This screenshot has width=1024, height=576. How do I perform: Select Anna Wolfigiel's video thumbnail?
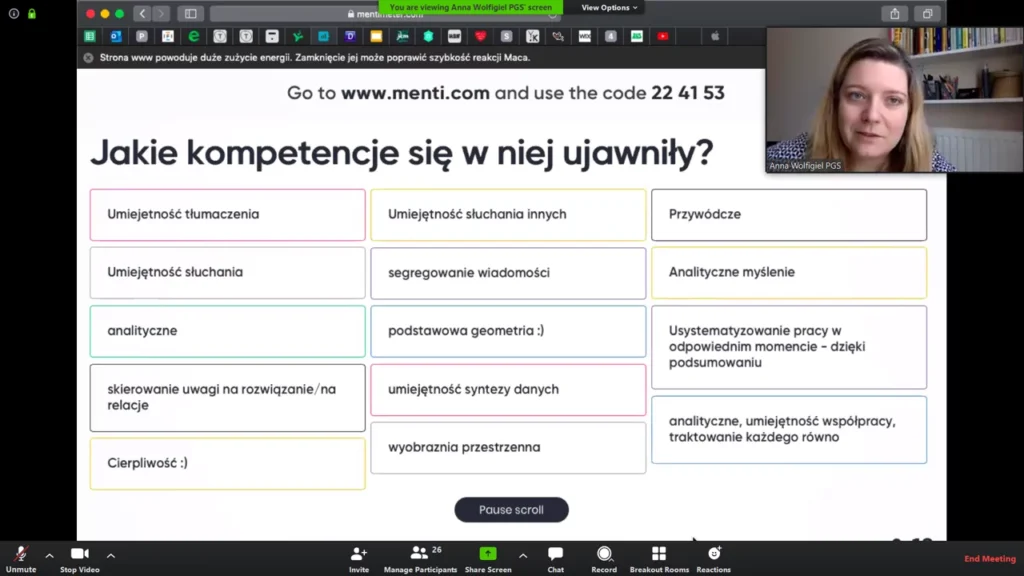855,99
